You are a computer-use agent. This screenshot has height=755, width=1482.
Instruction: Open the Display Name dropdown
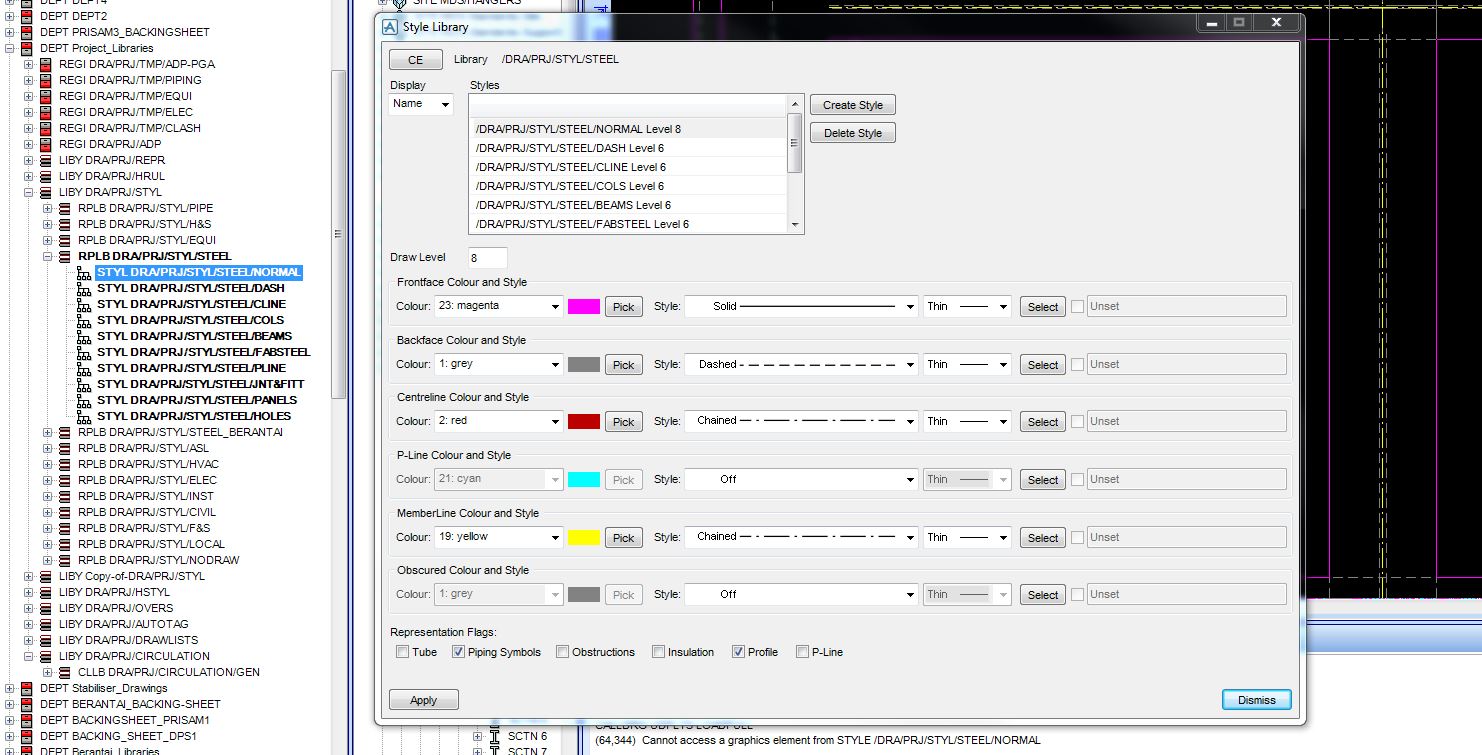tap(421, 104)
